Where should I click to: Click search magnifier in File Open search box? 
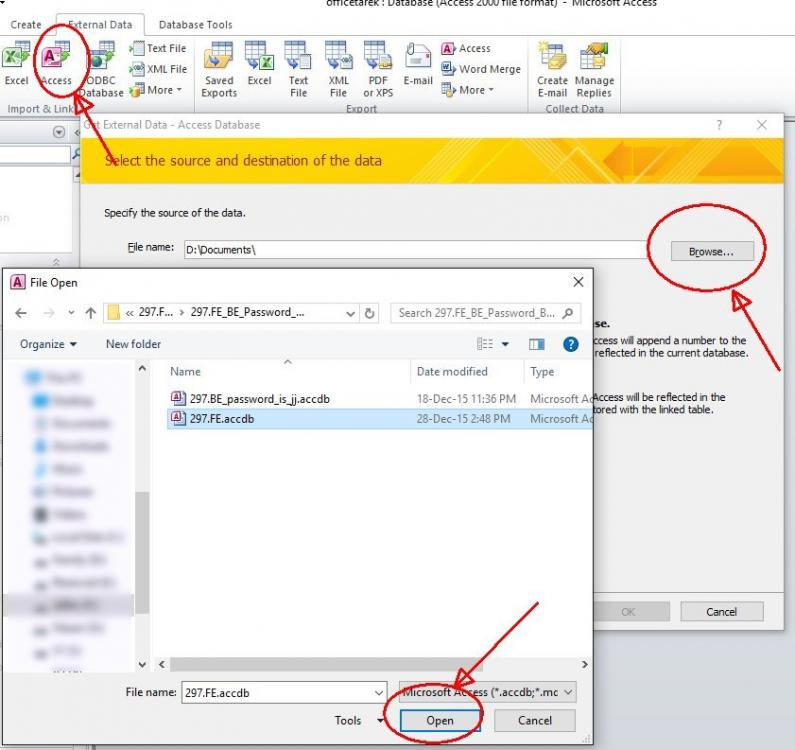tap(568, 313)
